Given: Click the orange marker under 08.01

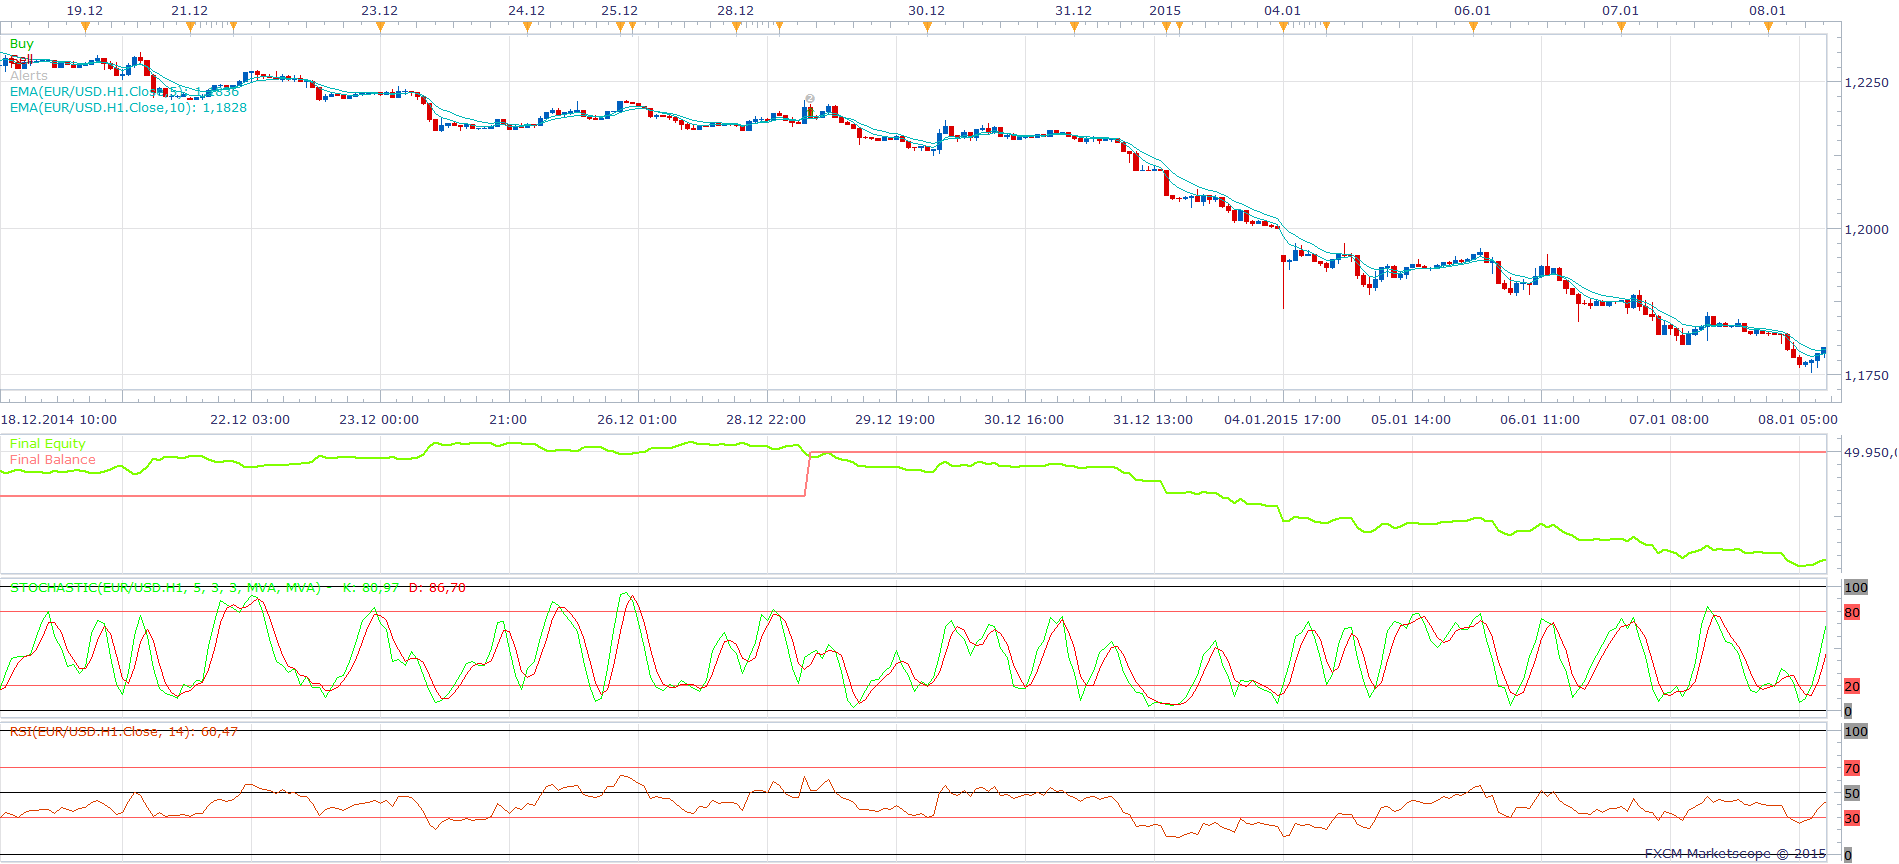Looking at the screenshot, I should coord(1768,27).
